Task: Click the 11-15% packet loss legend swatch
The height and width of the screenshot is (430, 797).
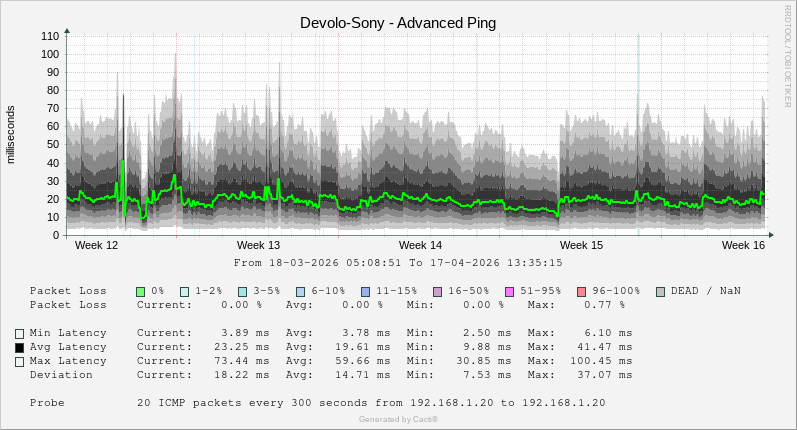Action: [366, 291]
